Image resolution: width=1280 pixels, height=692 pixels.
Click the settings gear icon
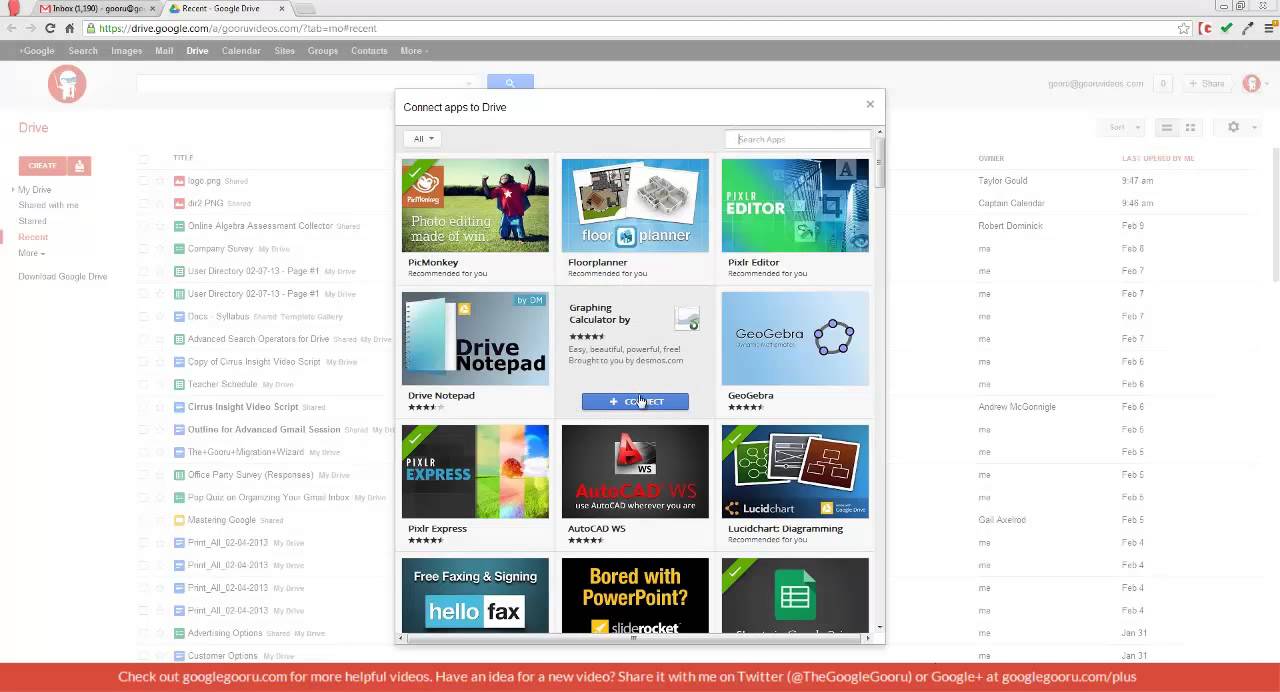(x=1234, y=127)
